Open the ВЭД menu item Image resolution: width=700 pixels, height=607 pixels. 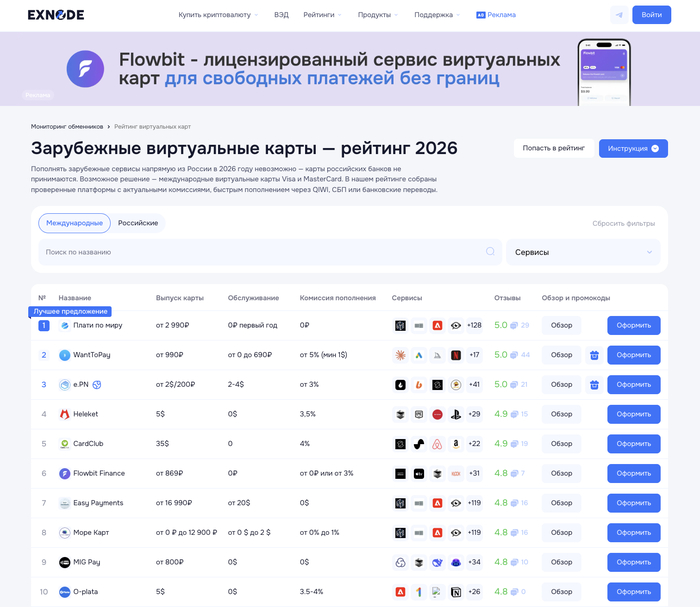coord(281,15)
